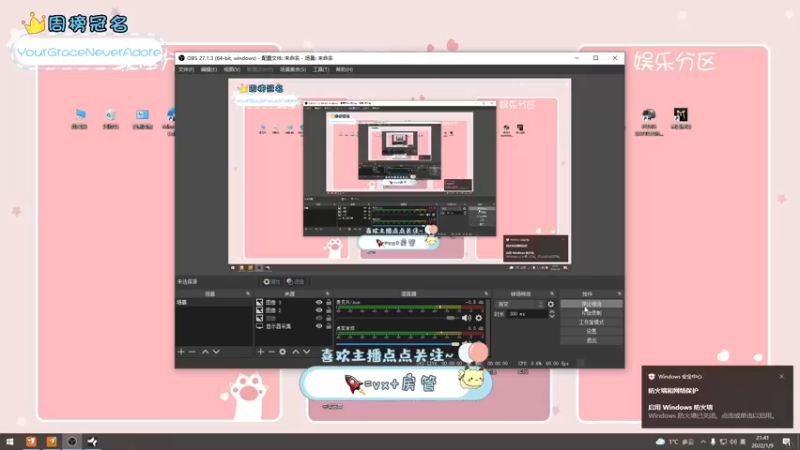Open the 编辑(E) menu
800x450 pixels.
[x=208, y=69]
